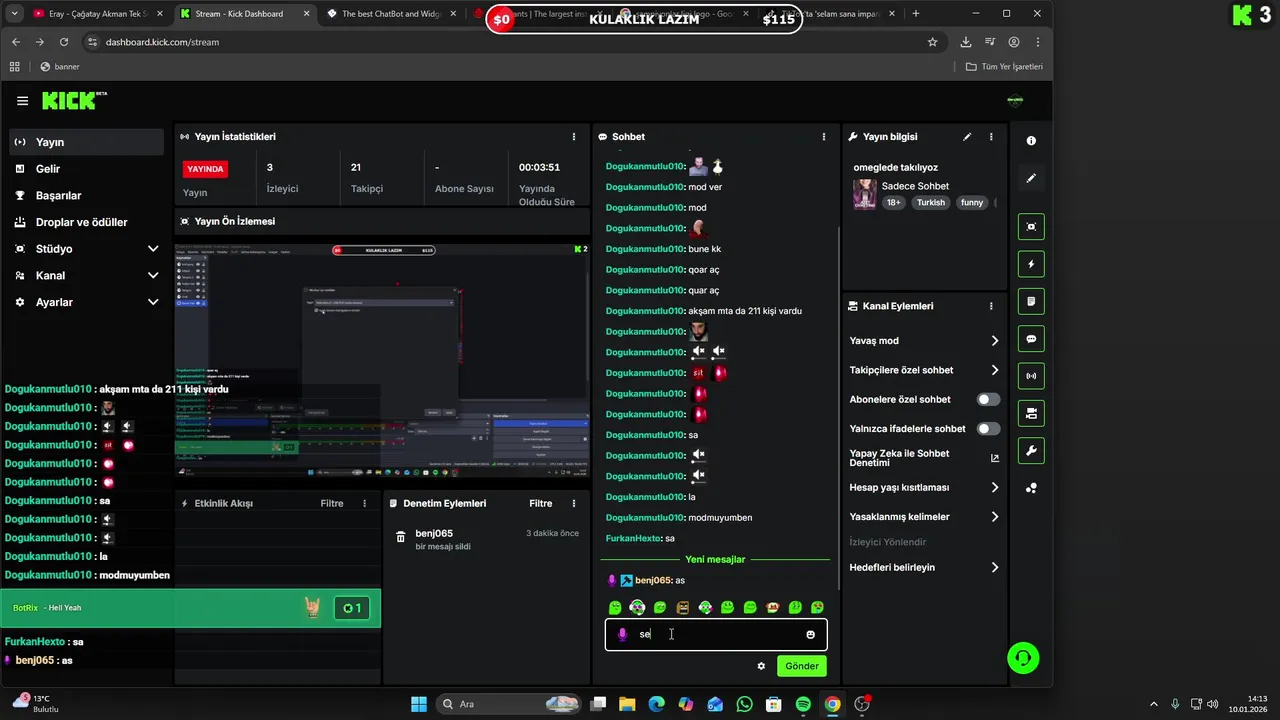
Task: Open the profile avatar in dashboard header
Action: click(1015, 100)
